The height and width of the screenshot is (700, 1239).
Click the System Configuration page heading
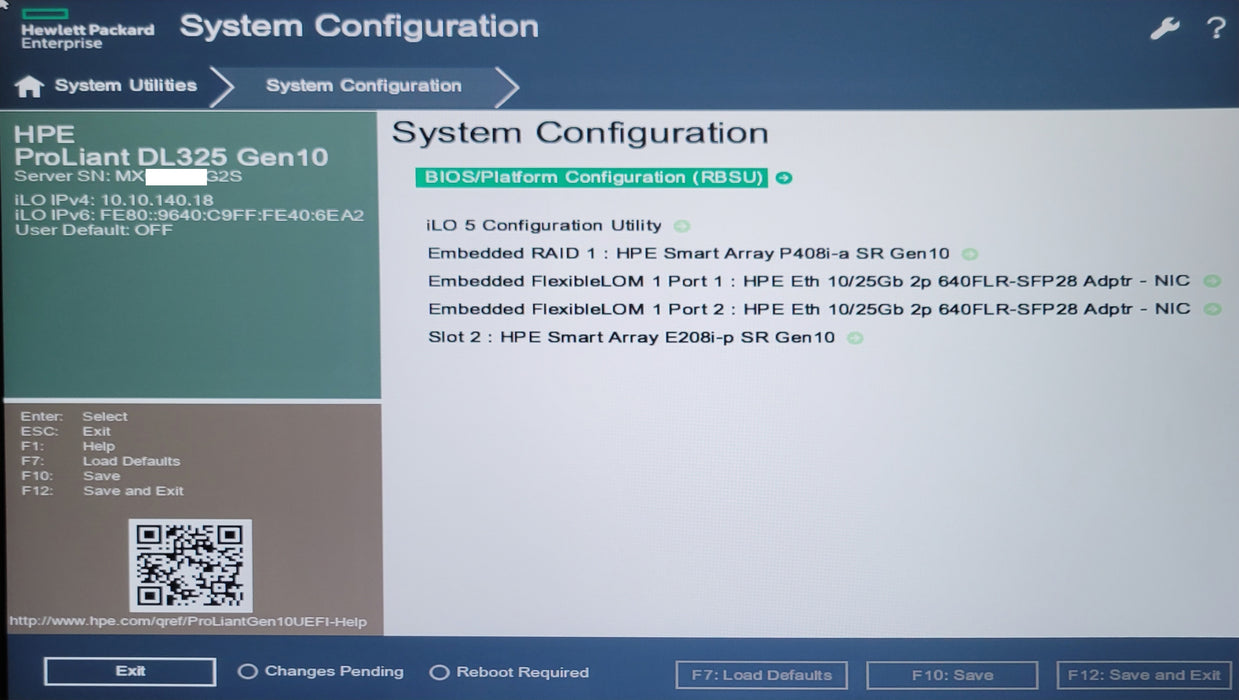[580, 133]
